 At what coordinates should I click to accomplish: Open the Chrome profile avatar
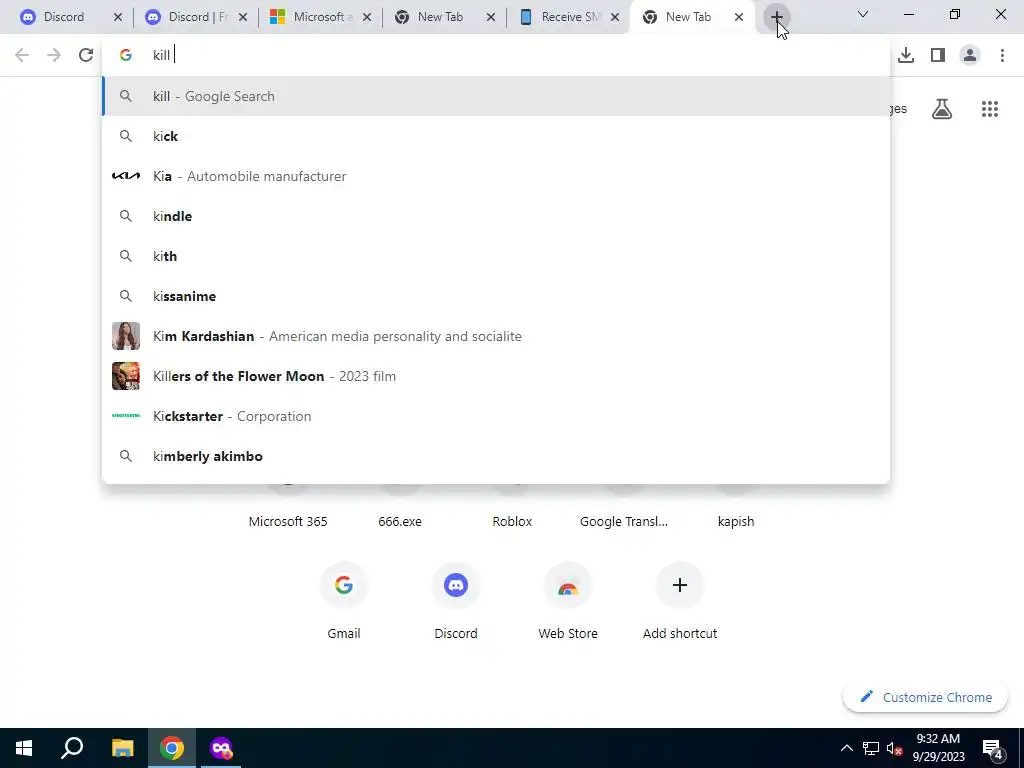pos(970,55)
